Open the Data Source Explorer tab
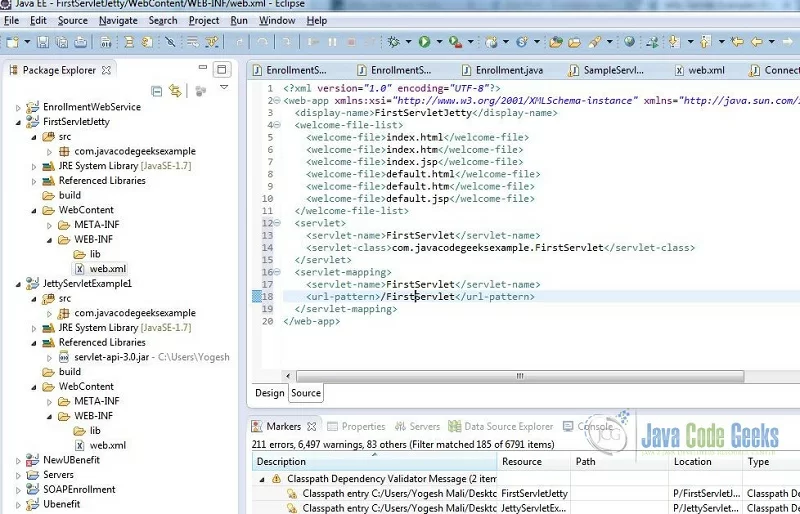The height and width of the screenshot is (514, 800). pos(501,426)
